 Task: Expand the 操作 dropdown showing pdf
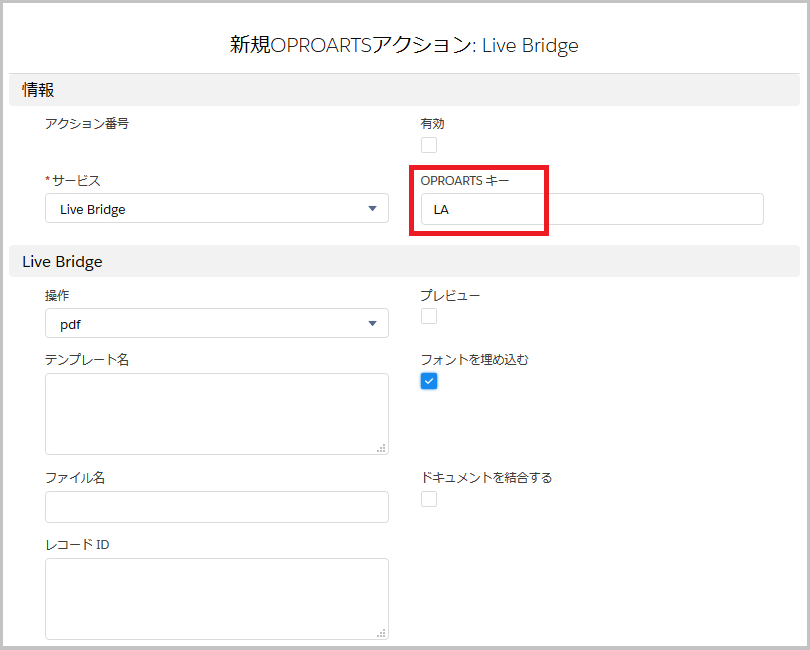coord(216,323)
